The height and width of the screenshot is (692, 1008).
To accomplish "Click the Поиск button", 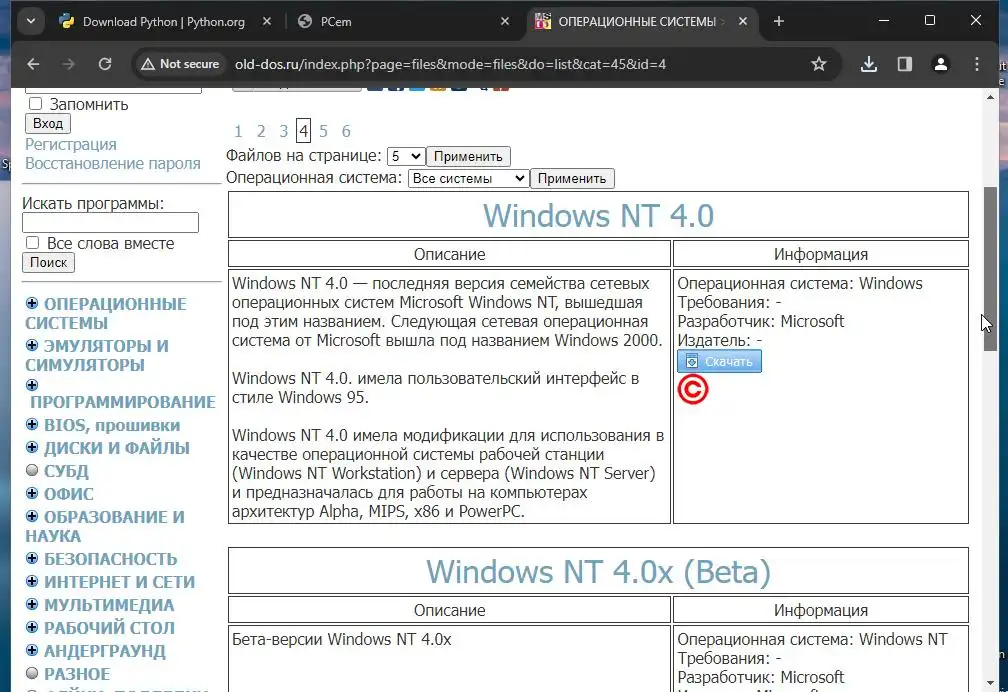I will 48,262.
